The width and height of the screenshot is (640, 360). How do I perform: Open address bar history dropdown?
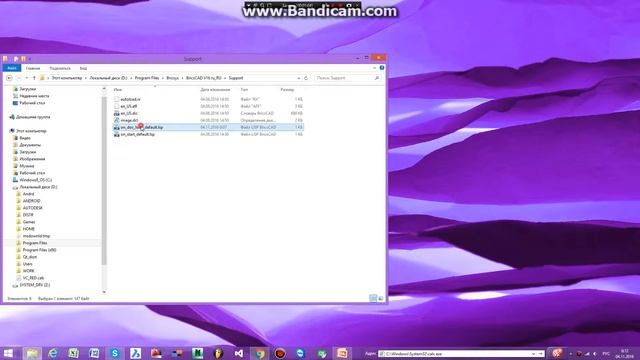(x=298, y=78)
